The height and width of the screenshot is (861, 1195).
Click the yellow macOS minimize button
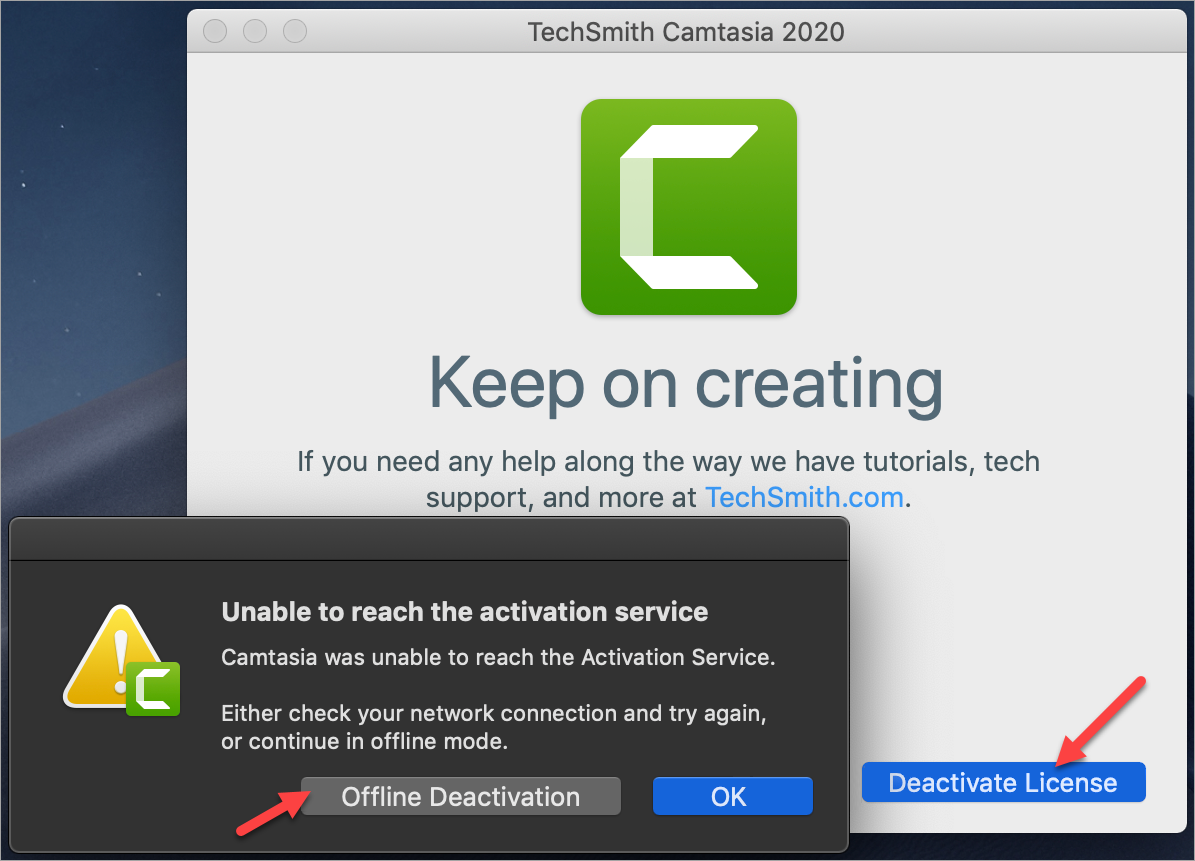255,31
